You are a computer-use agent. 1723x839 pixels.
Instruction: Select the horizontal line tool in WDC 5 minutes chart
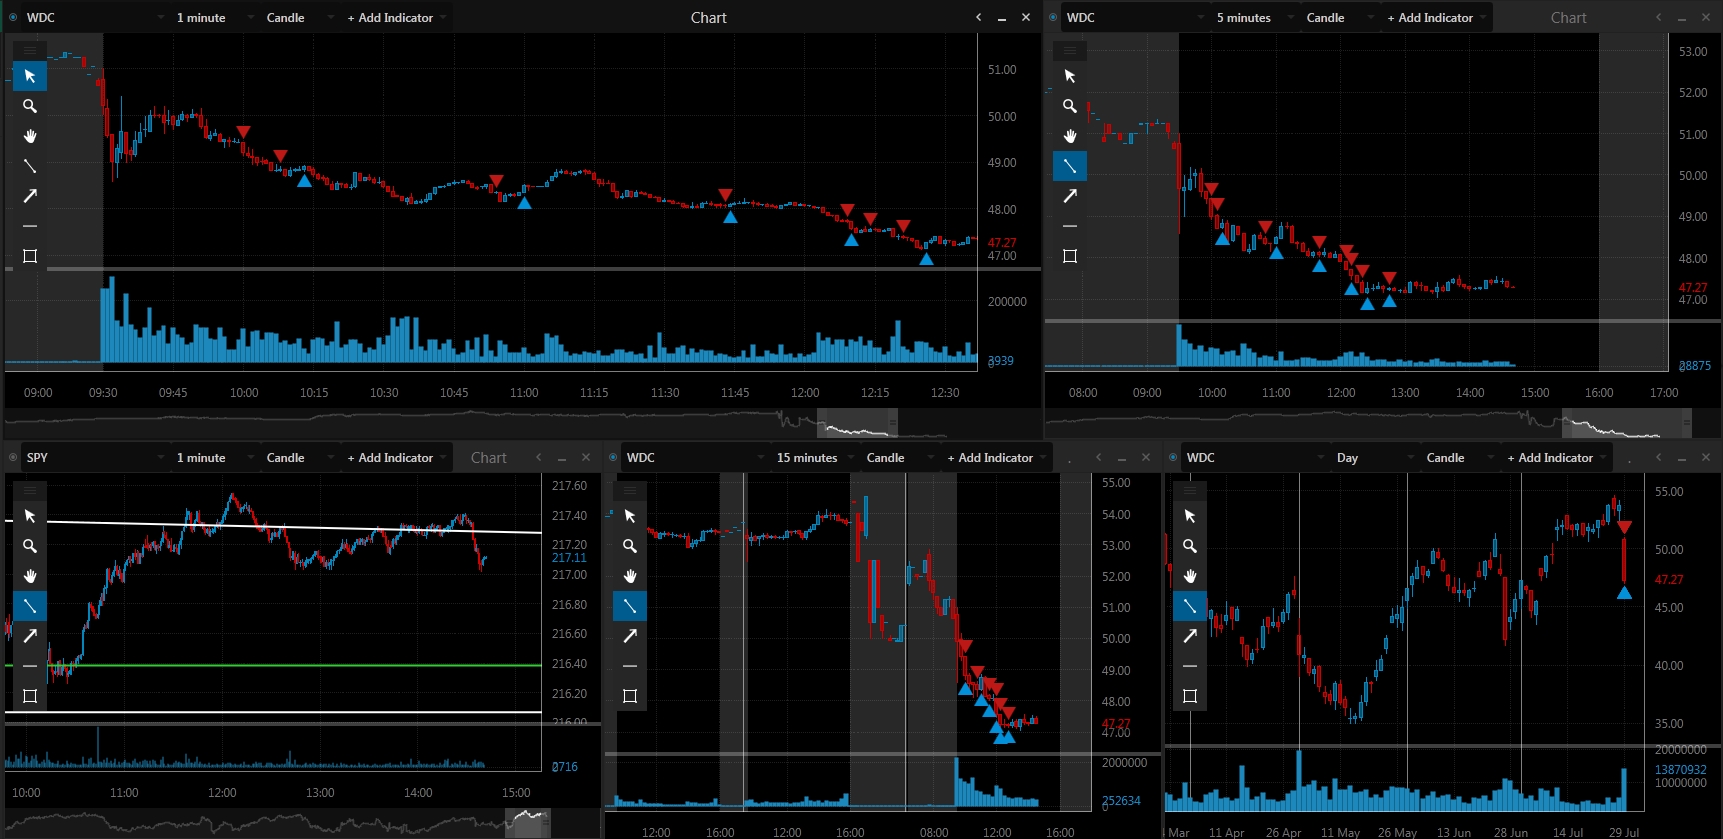coord(1070,226)
